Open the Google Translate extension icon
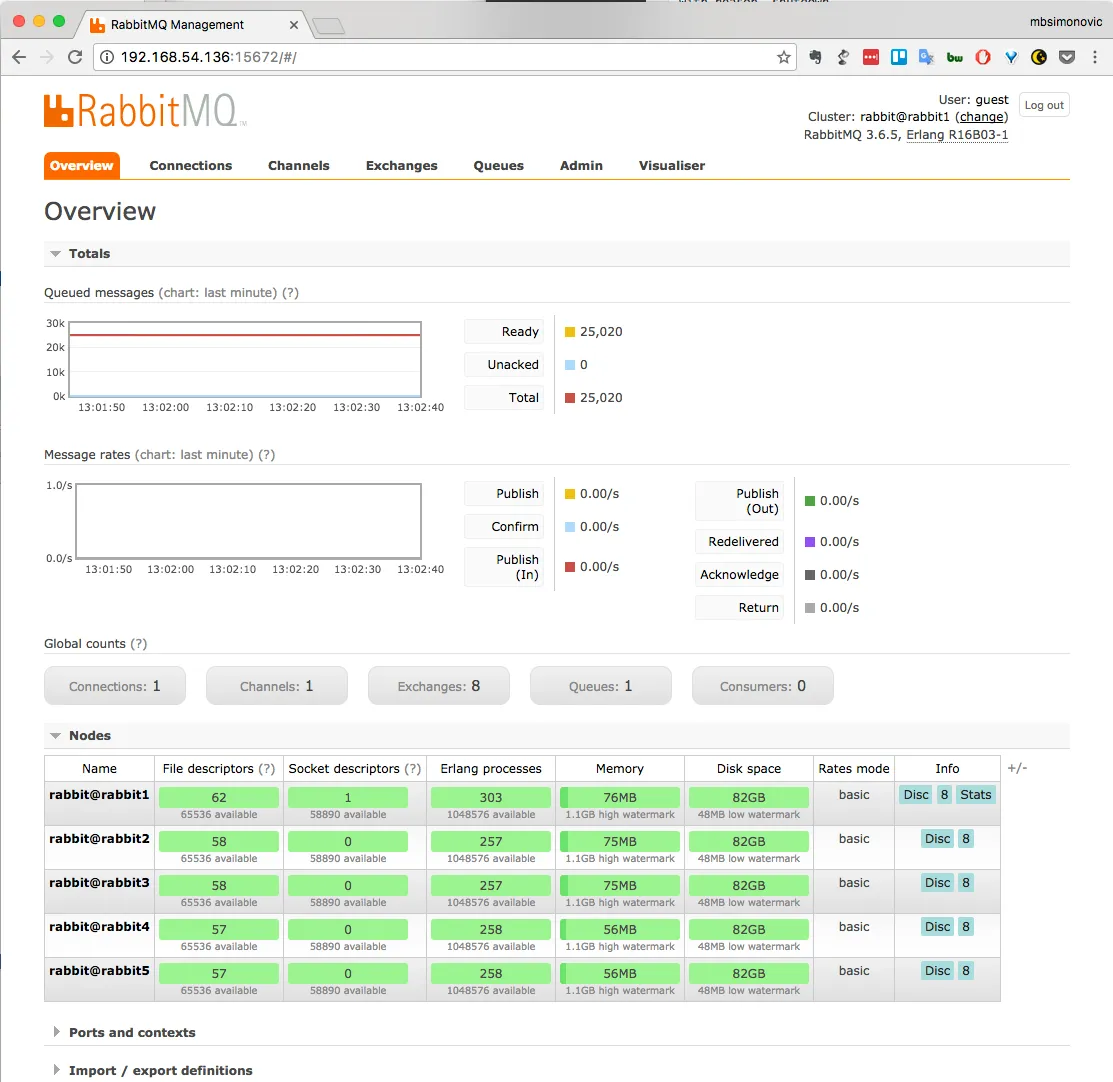The width and height of the screenshot is (1113, 1082). pos(926,57)
